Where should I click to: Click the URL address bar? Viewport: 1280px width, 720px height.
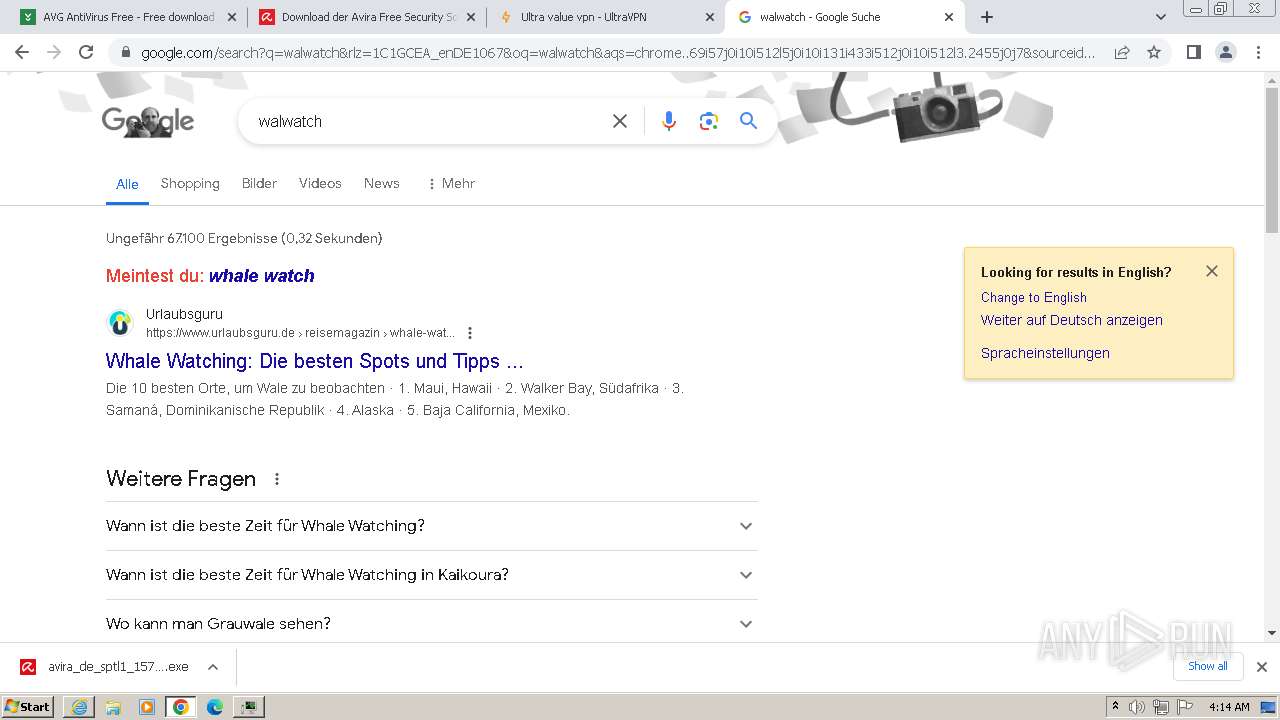[618, 53]
